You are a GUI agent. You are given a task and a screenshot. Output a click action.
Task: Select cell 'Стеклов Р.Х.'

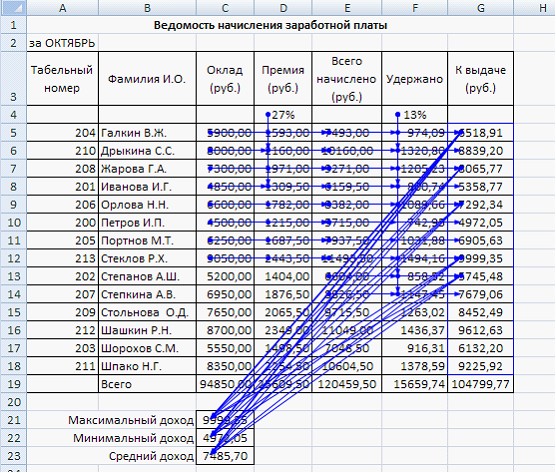point(147,258)
